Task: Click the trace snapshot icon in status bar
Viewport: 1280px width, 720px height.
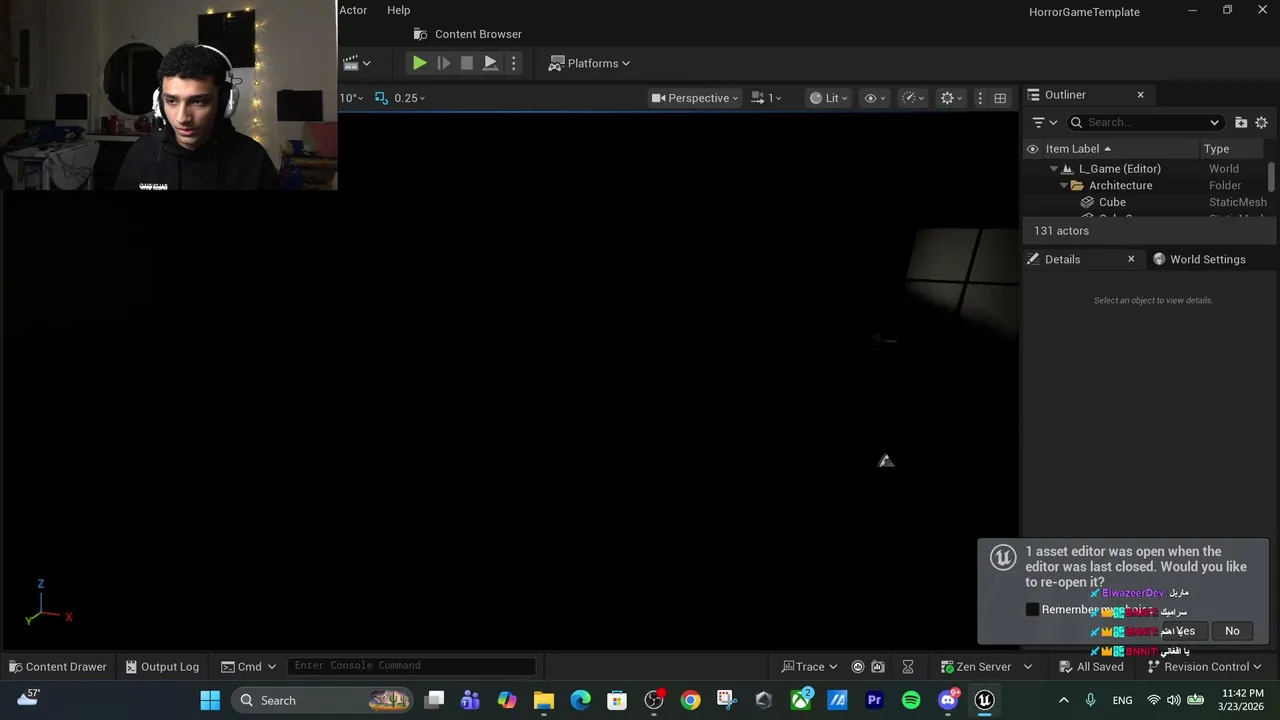Action: [x=878, y=667]
